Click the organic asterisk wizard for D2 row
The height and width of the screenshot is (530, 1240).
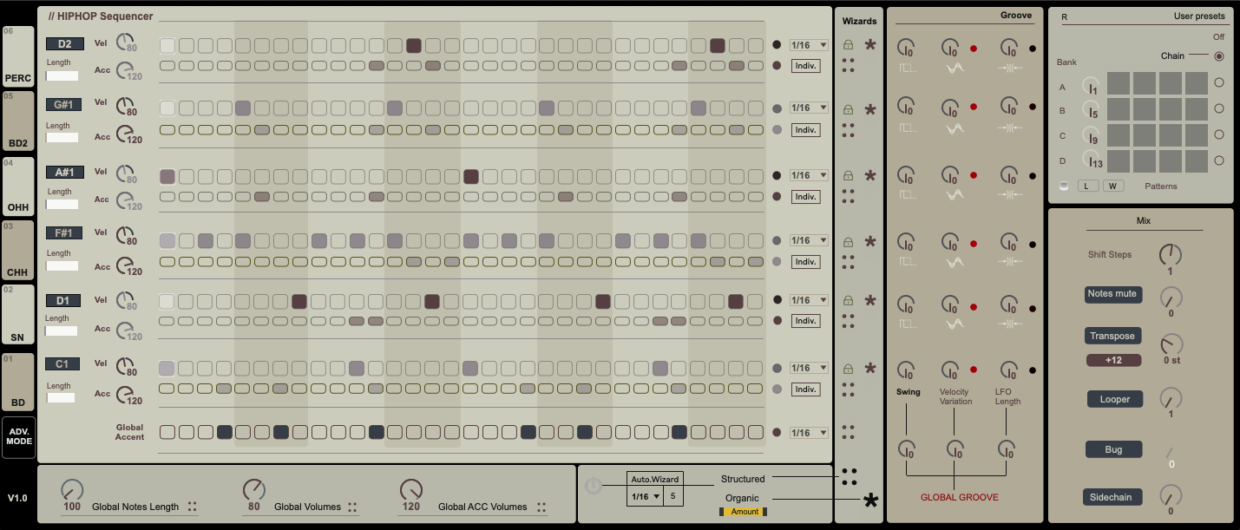870,45
